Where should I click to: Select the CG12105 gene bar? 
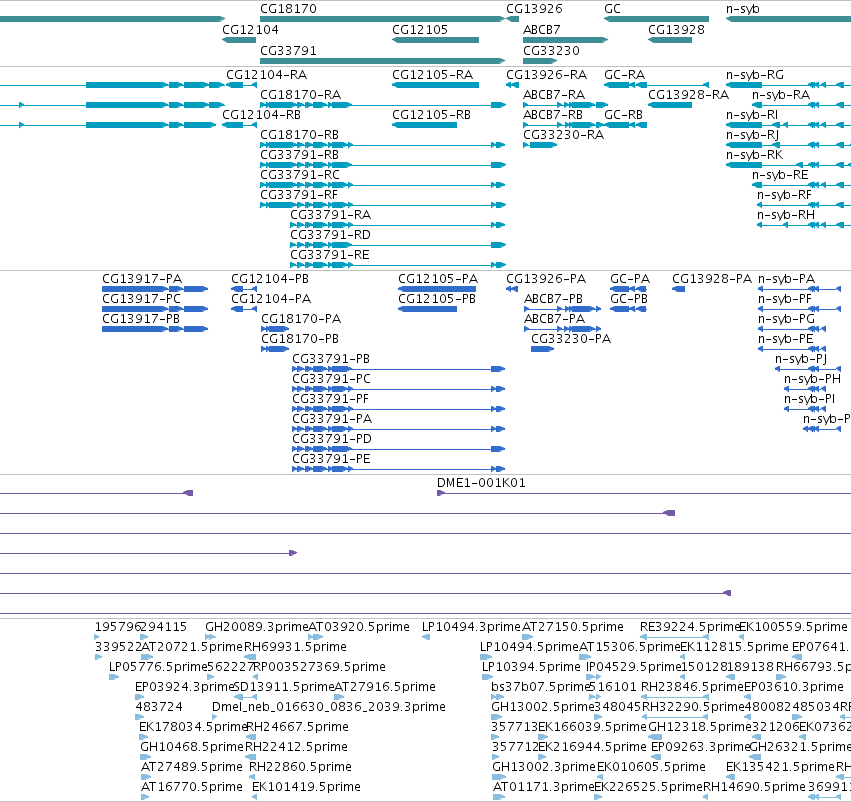point(435,40)
